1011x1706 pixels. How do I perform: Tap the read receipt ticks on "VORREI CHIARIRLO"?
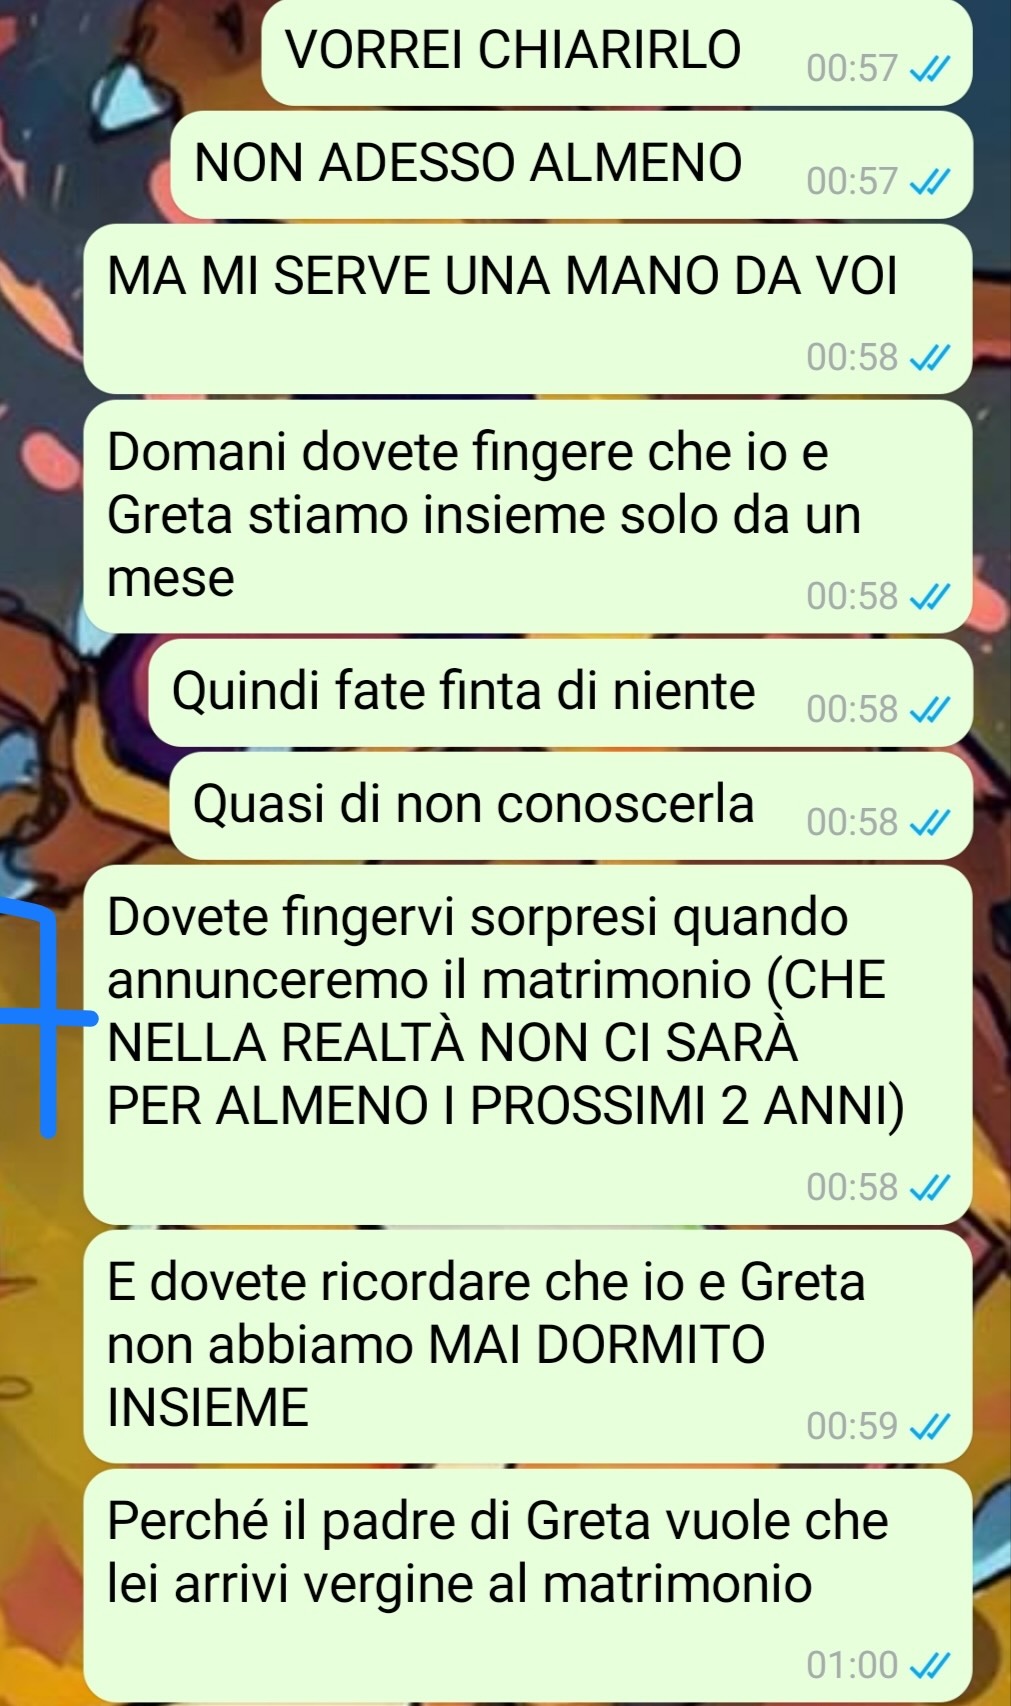pyautogui.click(x=928, y=69)
